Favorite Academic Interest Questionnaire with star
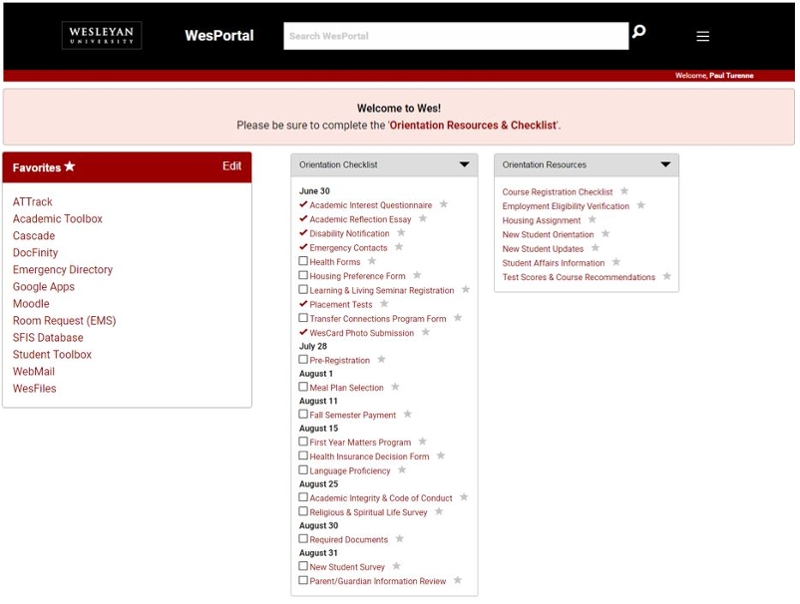 pos(444,204)
